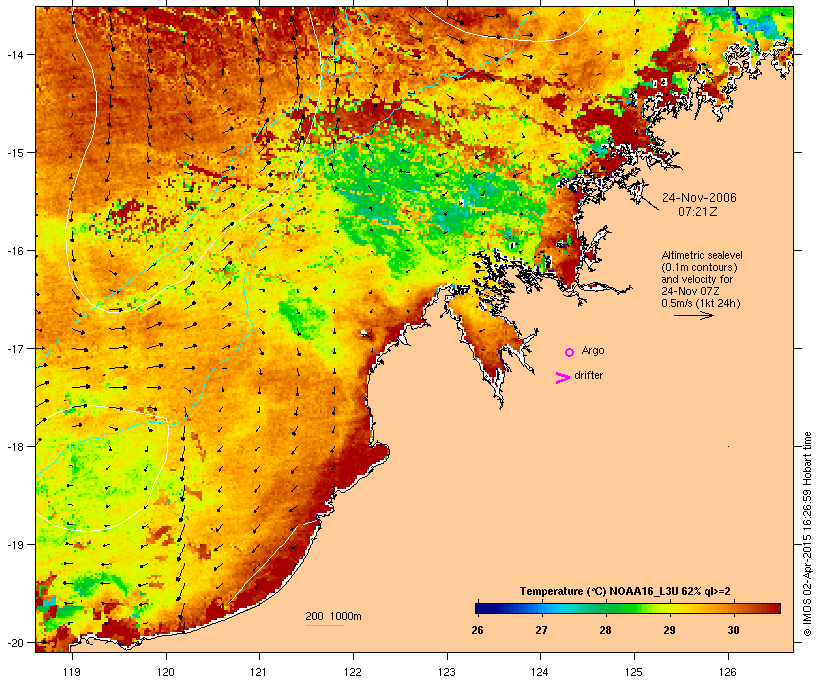Click the '(0.1m contours)' caption line
Viewport: 820px width, 680px height.
click(699, 267)
